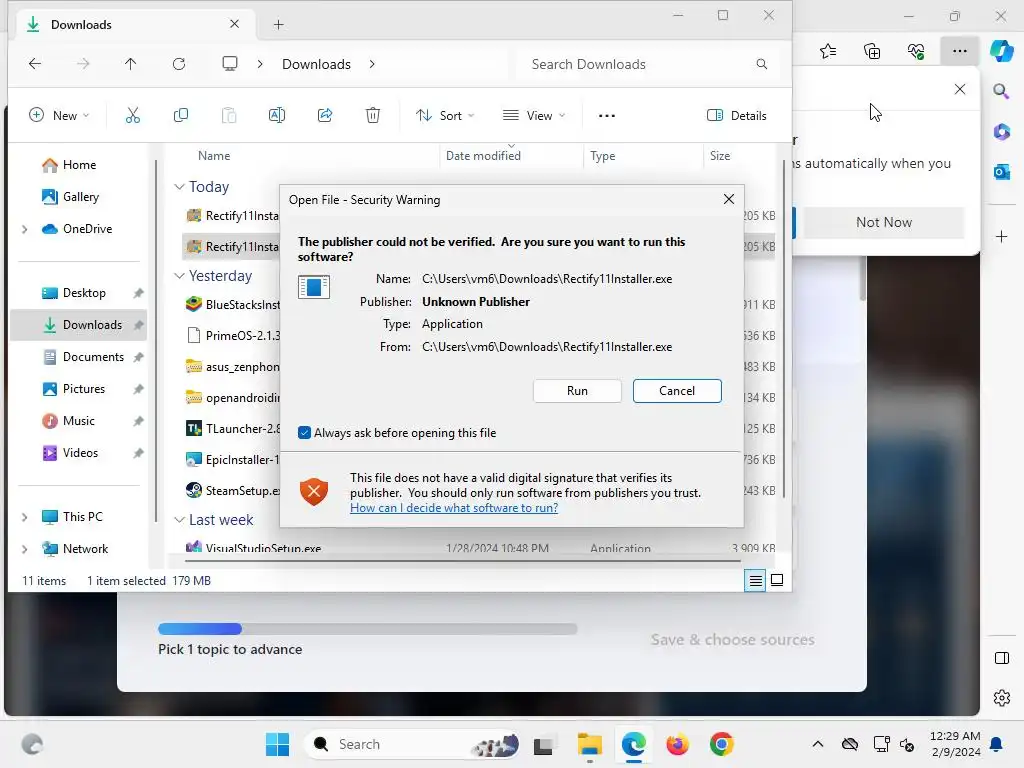1024x768 pixels.
Task: Collapse the Last week group
Action: pyautogui.click(x=180, y=520)
